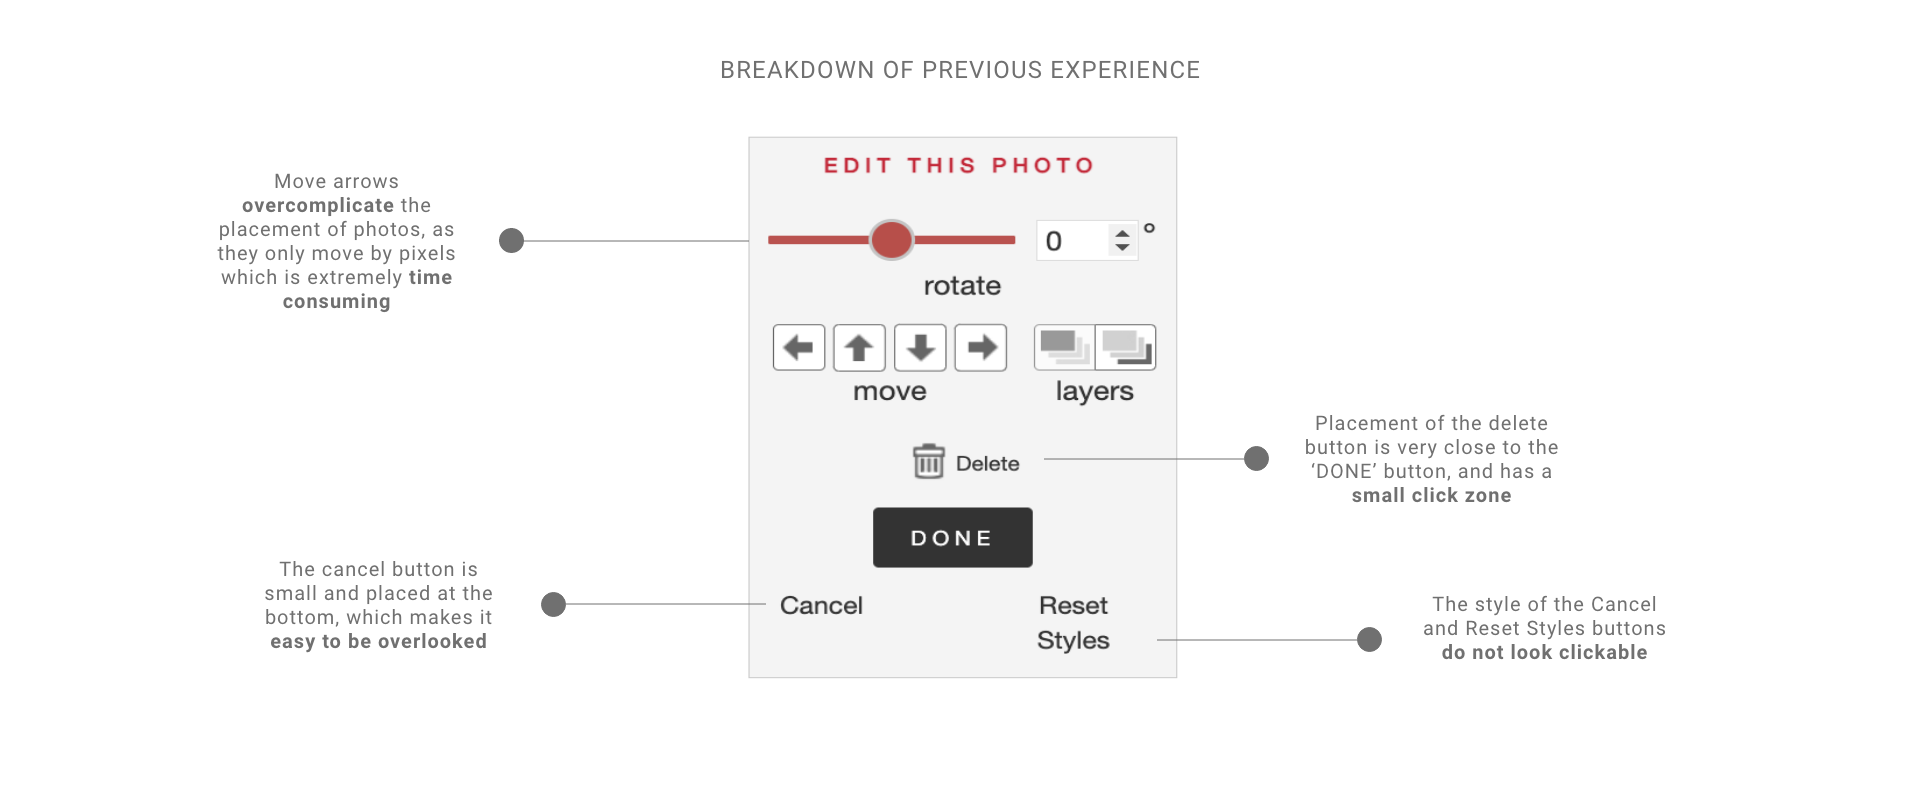Click the gray dot beside the move arrows note
This screenshot has width=1920, height=790.
coord(511,241)
